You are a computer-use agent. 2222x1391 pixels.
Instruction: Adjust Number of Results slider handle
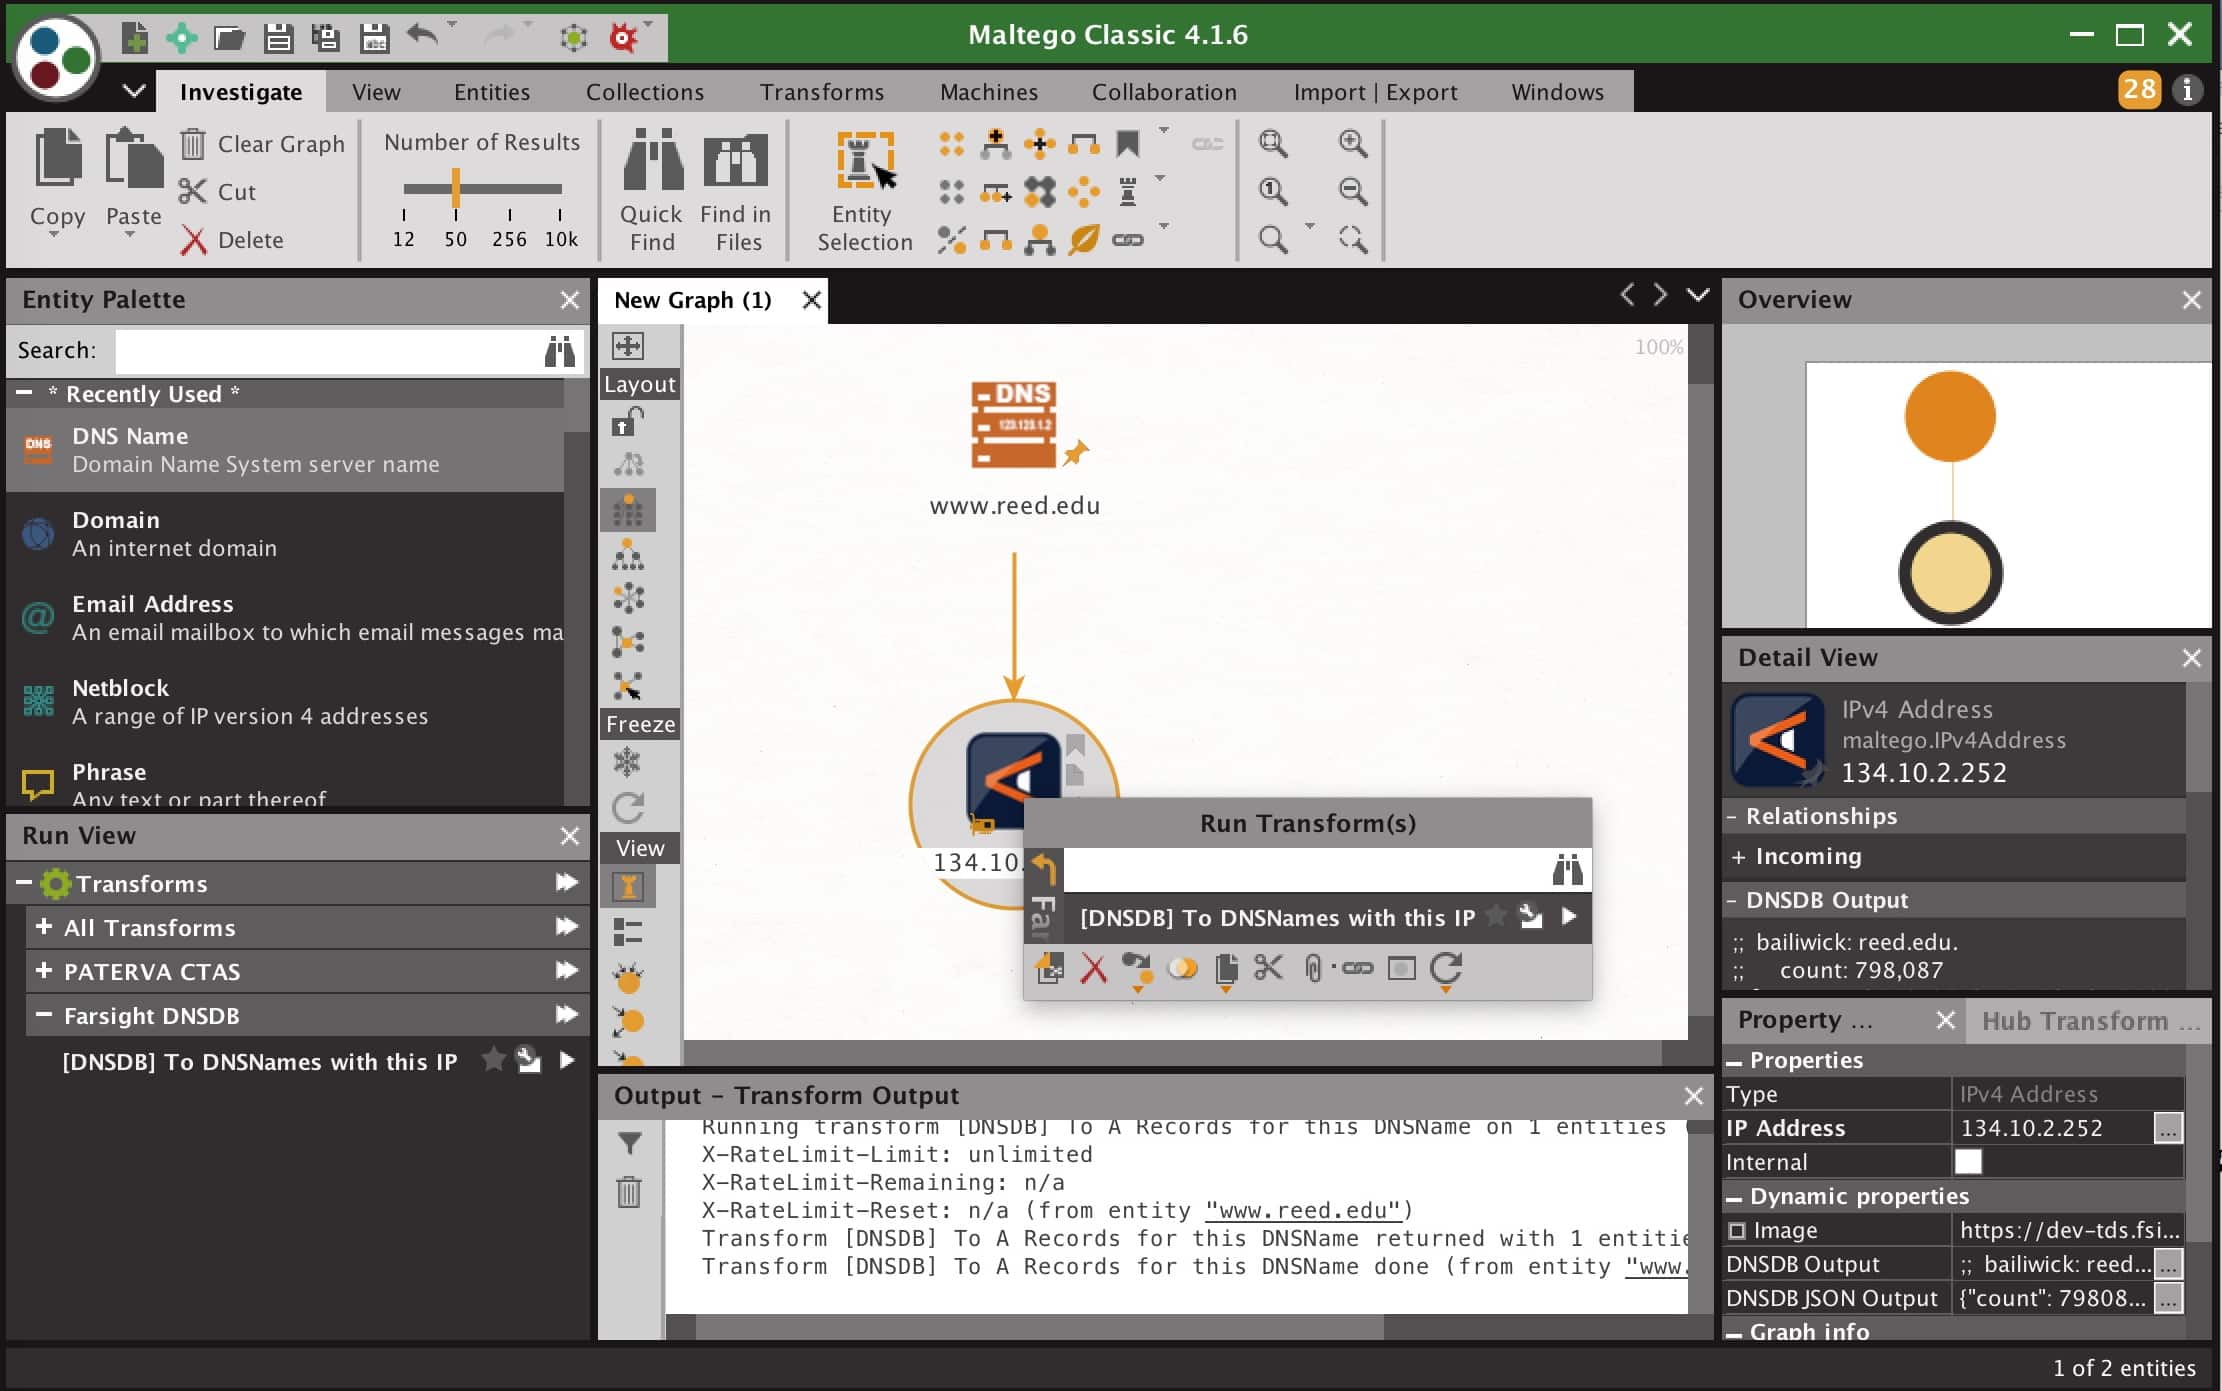point(456,188)
